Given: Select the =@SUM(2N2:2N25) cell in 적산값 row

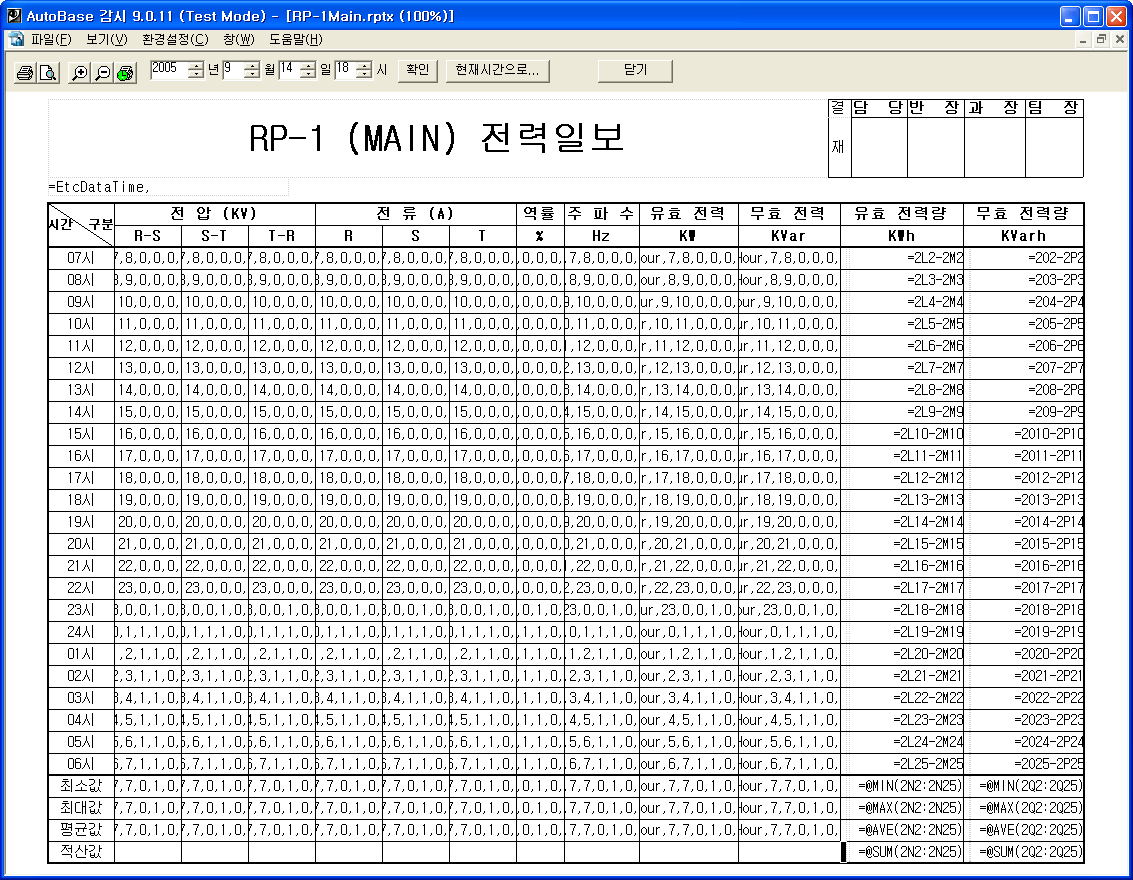Looking at the screenshot, I should (903, 852).
